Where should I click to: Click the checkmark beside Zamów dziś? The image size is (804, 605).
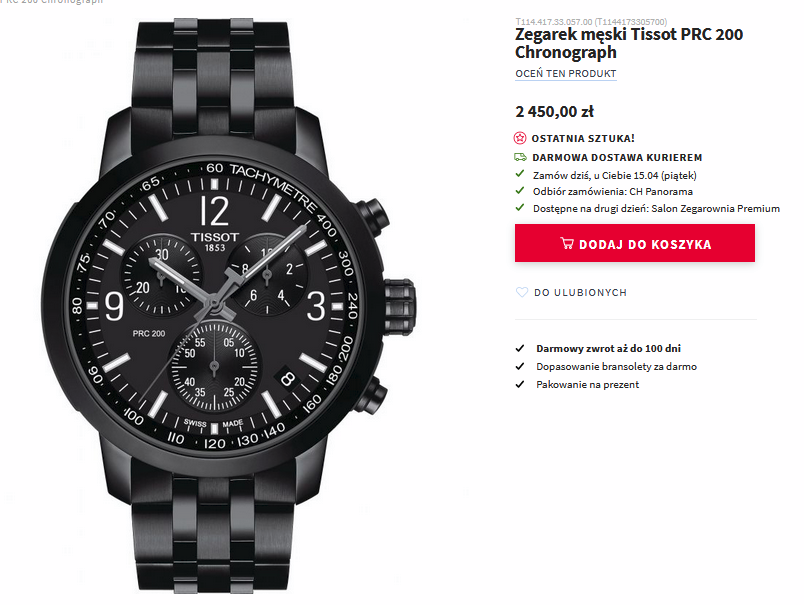519,174
